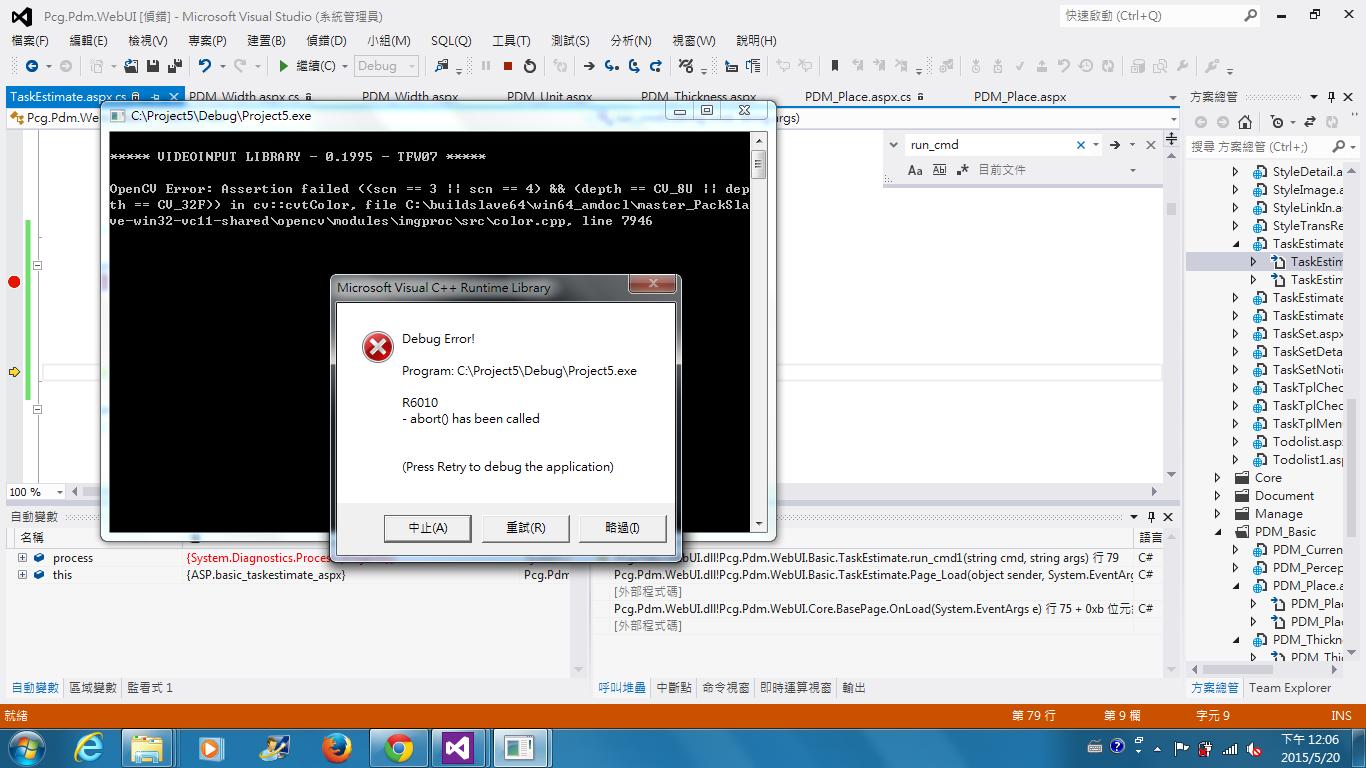Open the 工具(T) menu

click(511, 41)
